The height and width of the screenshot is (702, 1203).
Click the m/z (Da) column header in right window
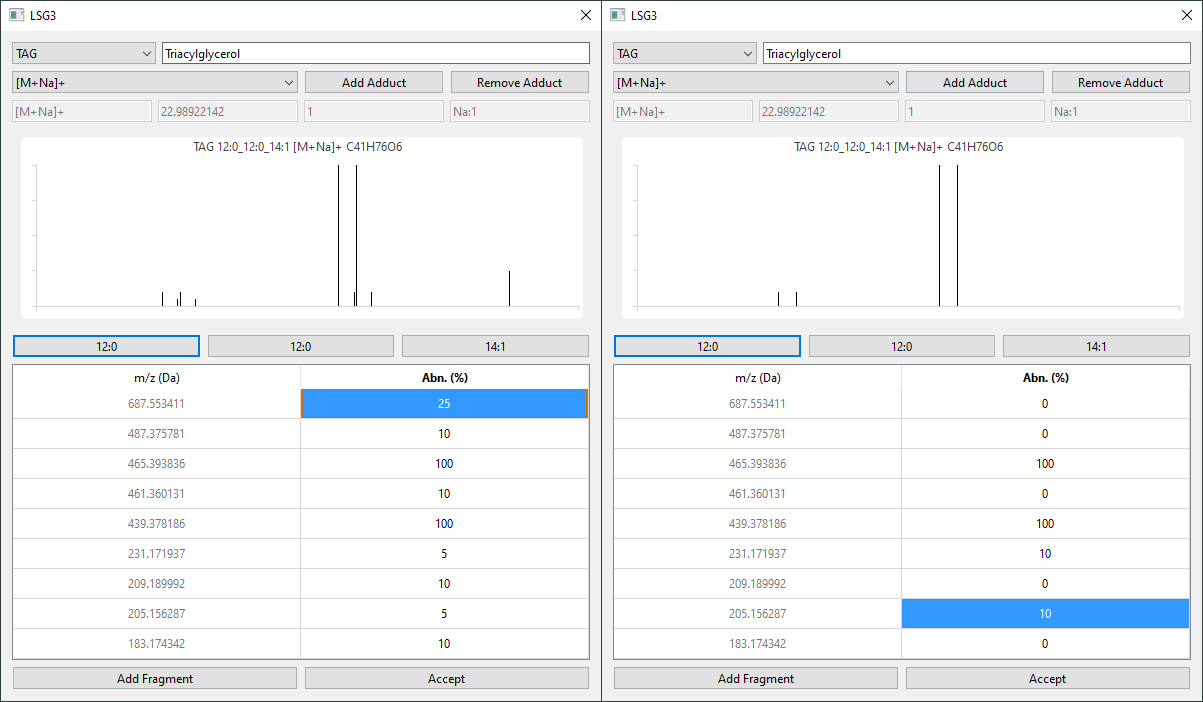click(x=758, y=377)
